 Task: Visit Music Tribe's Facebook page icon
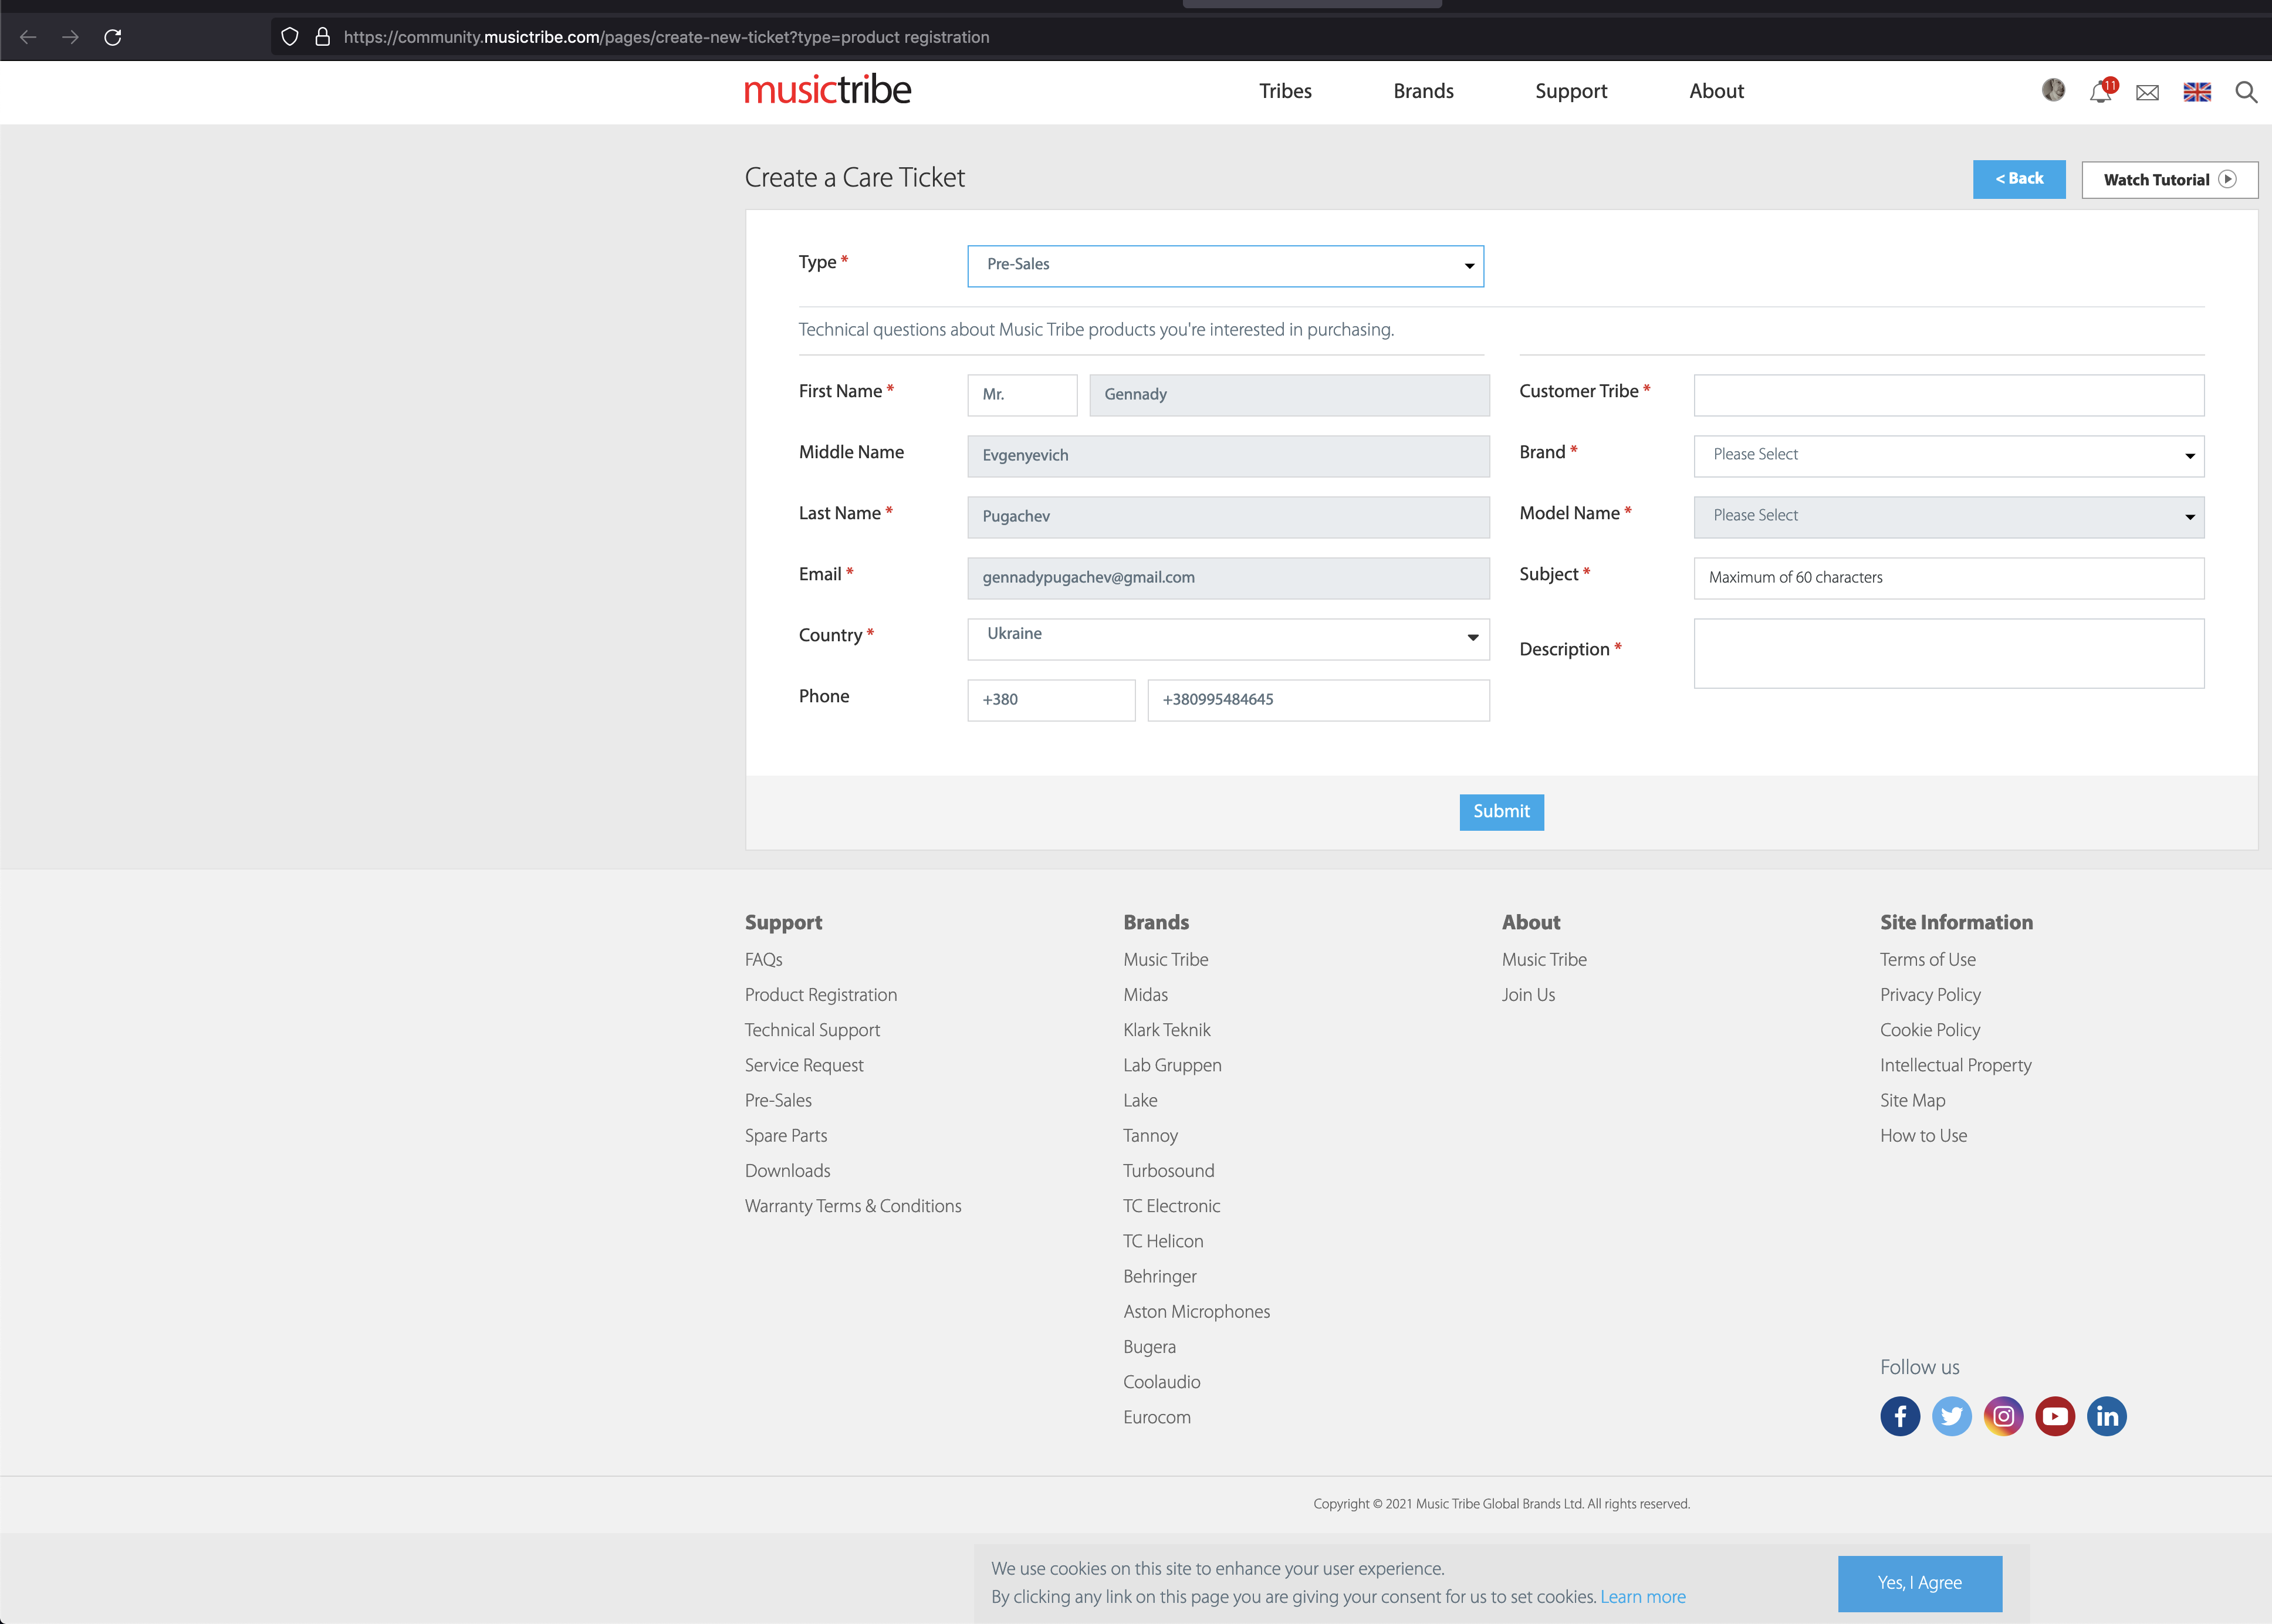[1899, 1415]
